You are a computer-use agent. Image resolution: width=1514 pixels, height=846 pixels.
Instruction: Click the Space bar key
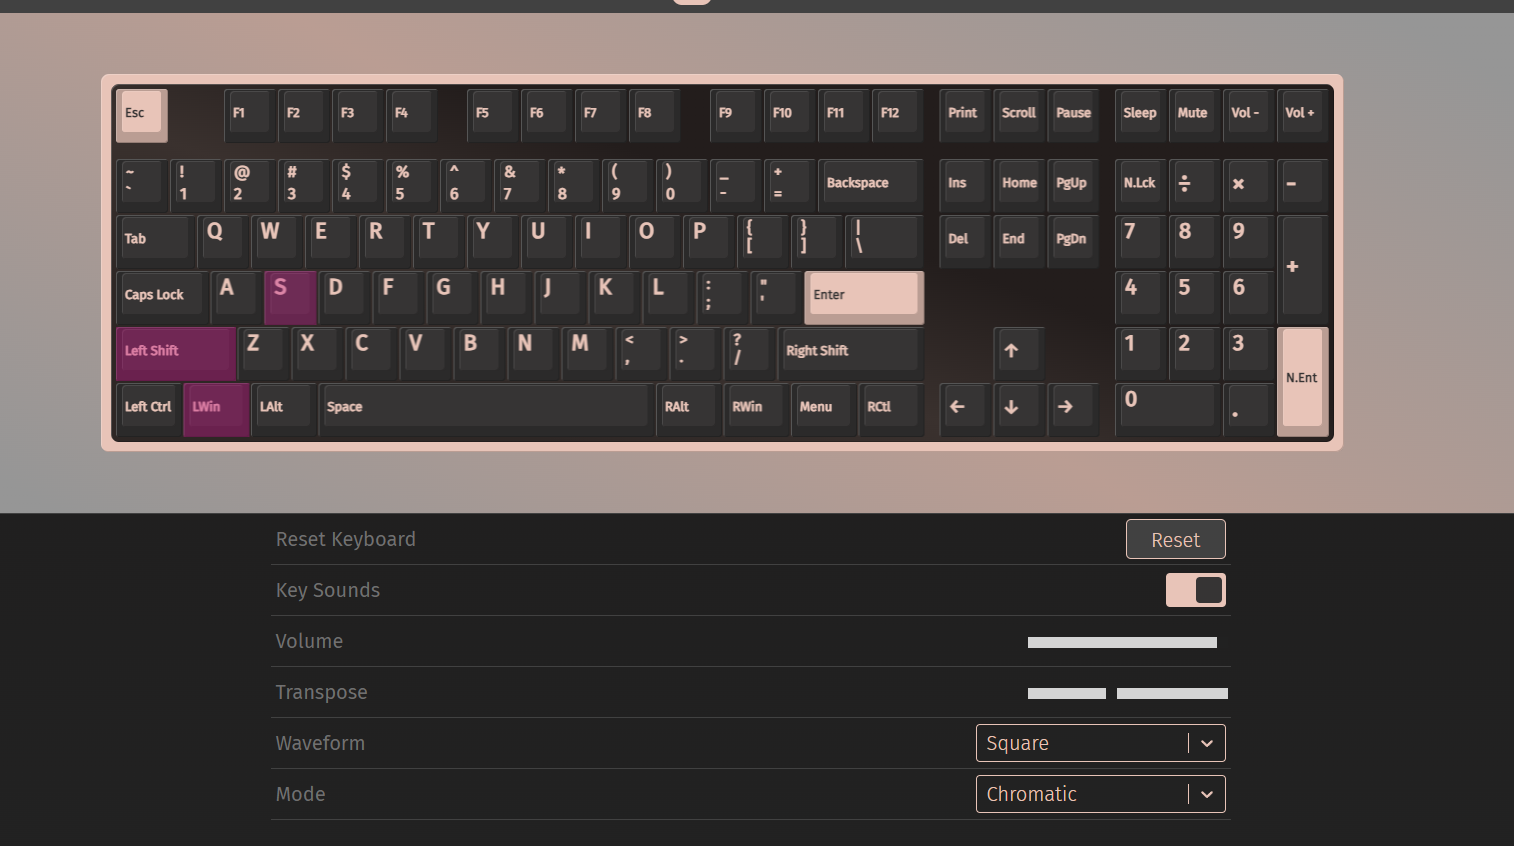pyautogui.click(x=487, y=409)
